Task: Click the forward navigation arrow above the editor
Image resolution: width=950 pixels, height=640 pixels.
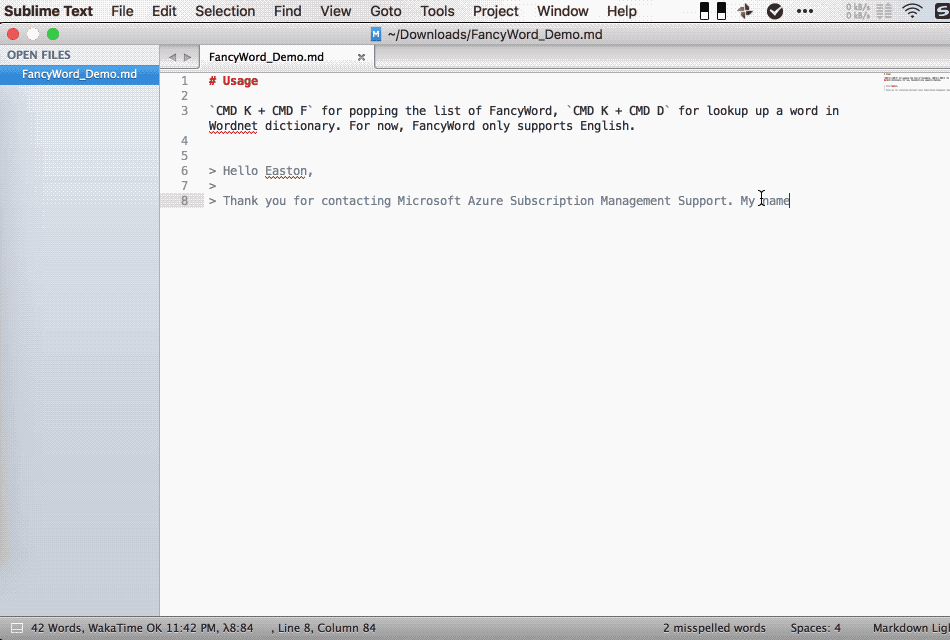Action: 189,57
